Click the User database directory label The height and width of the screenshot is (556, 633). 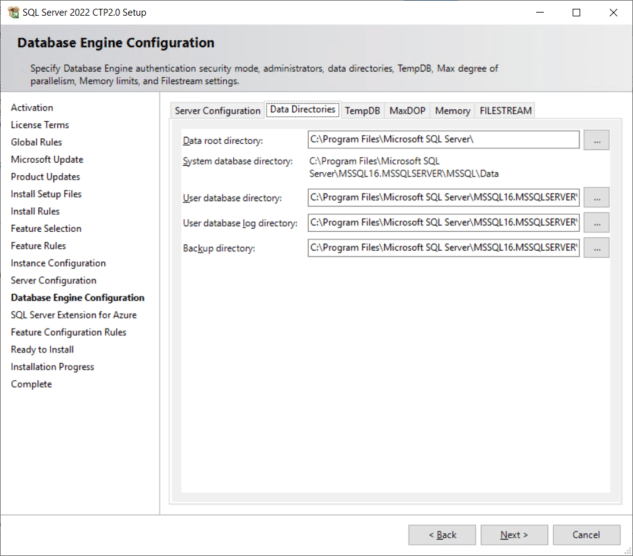[x=232, y=198]
